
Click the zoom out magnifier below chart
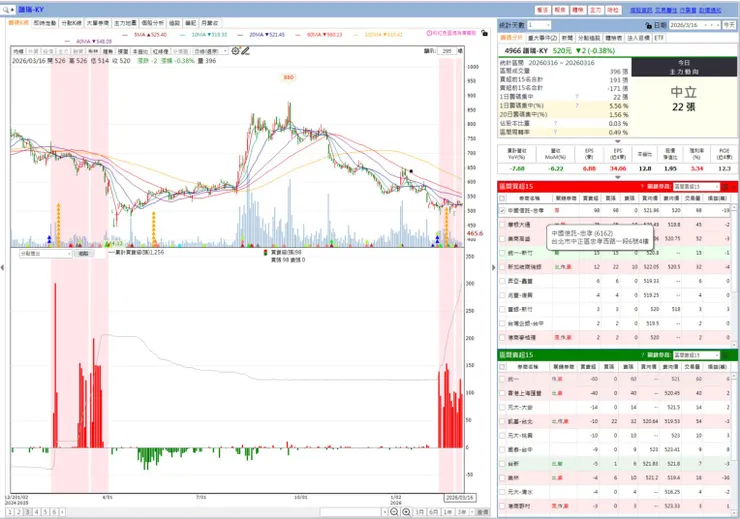coord(394,512)
